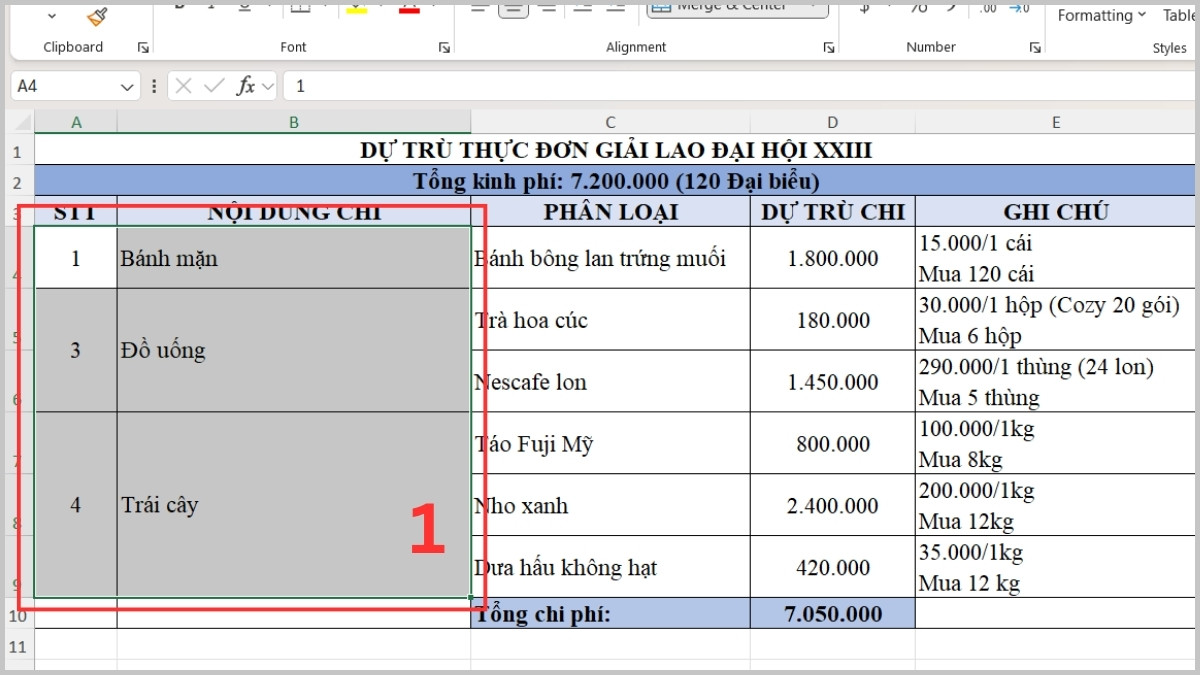
Task: Open the Clipboard pane launcher
Action: [x=143, y=46]
